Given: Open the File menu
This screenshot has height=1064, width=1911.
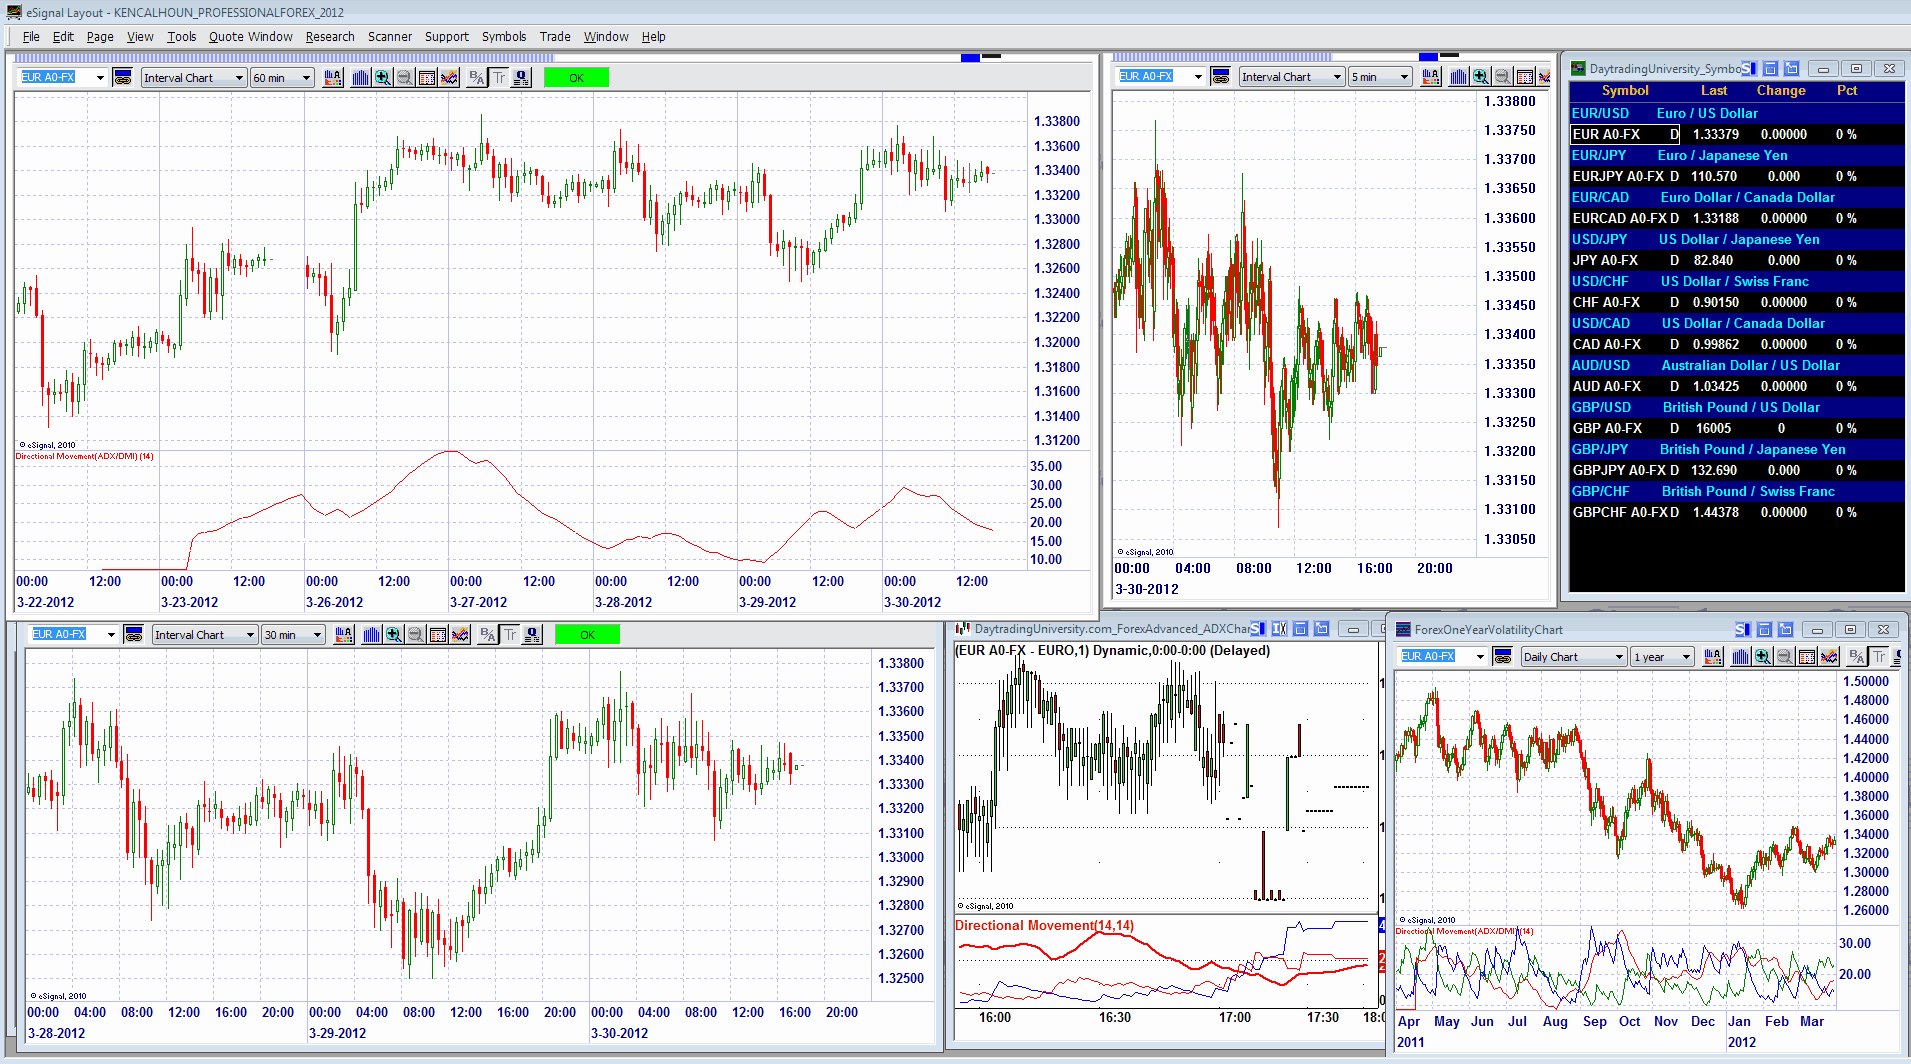Looking at the screenshot, I should tap(31, 37).
